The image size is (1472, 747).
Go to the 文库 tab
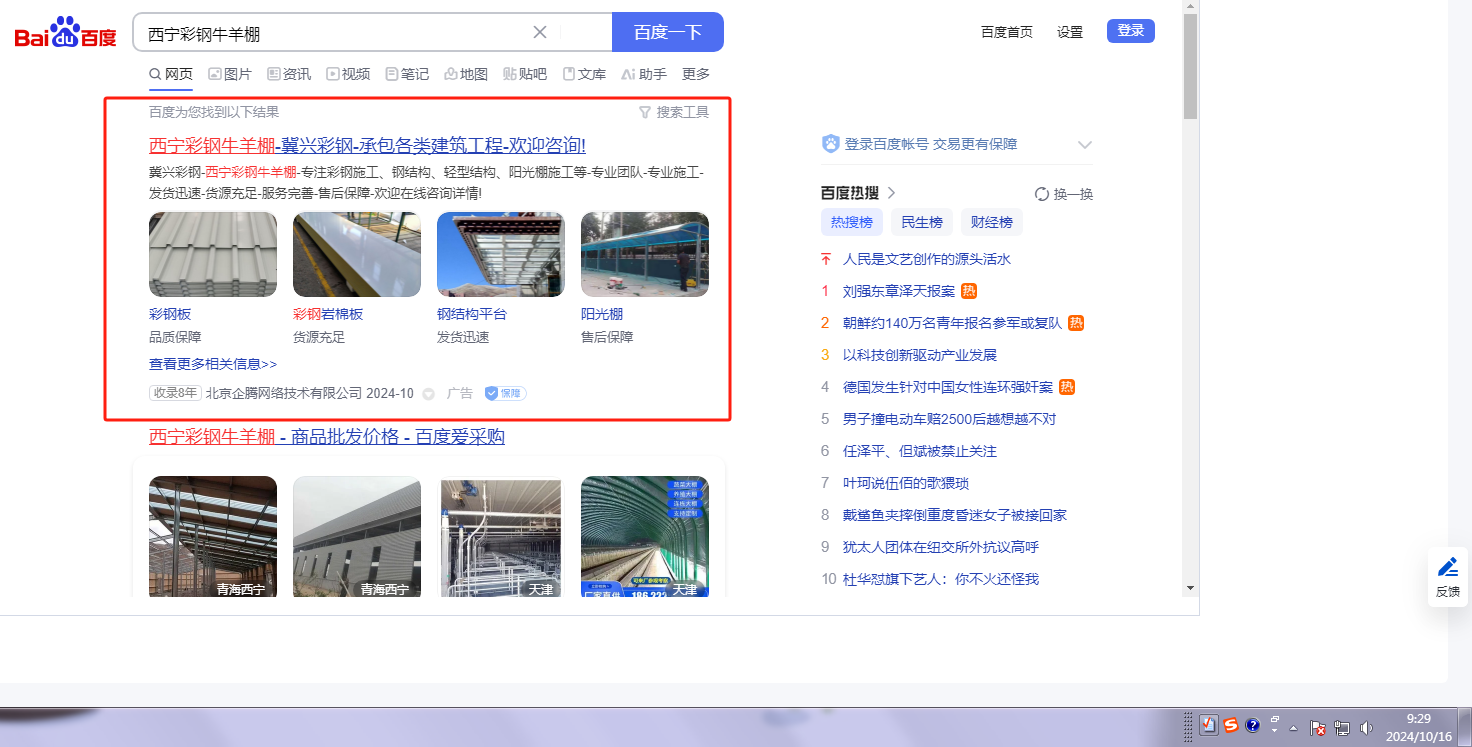584,74
